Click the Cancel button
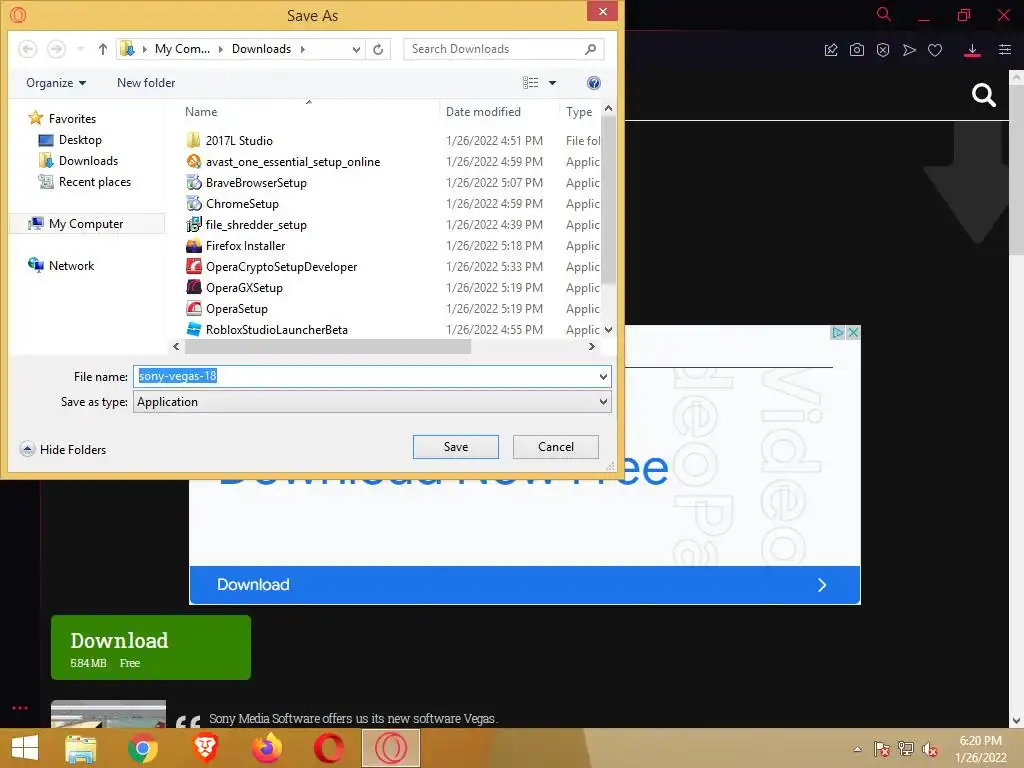 click(556, 447)
